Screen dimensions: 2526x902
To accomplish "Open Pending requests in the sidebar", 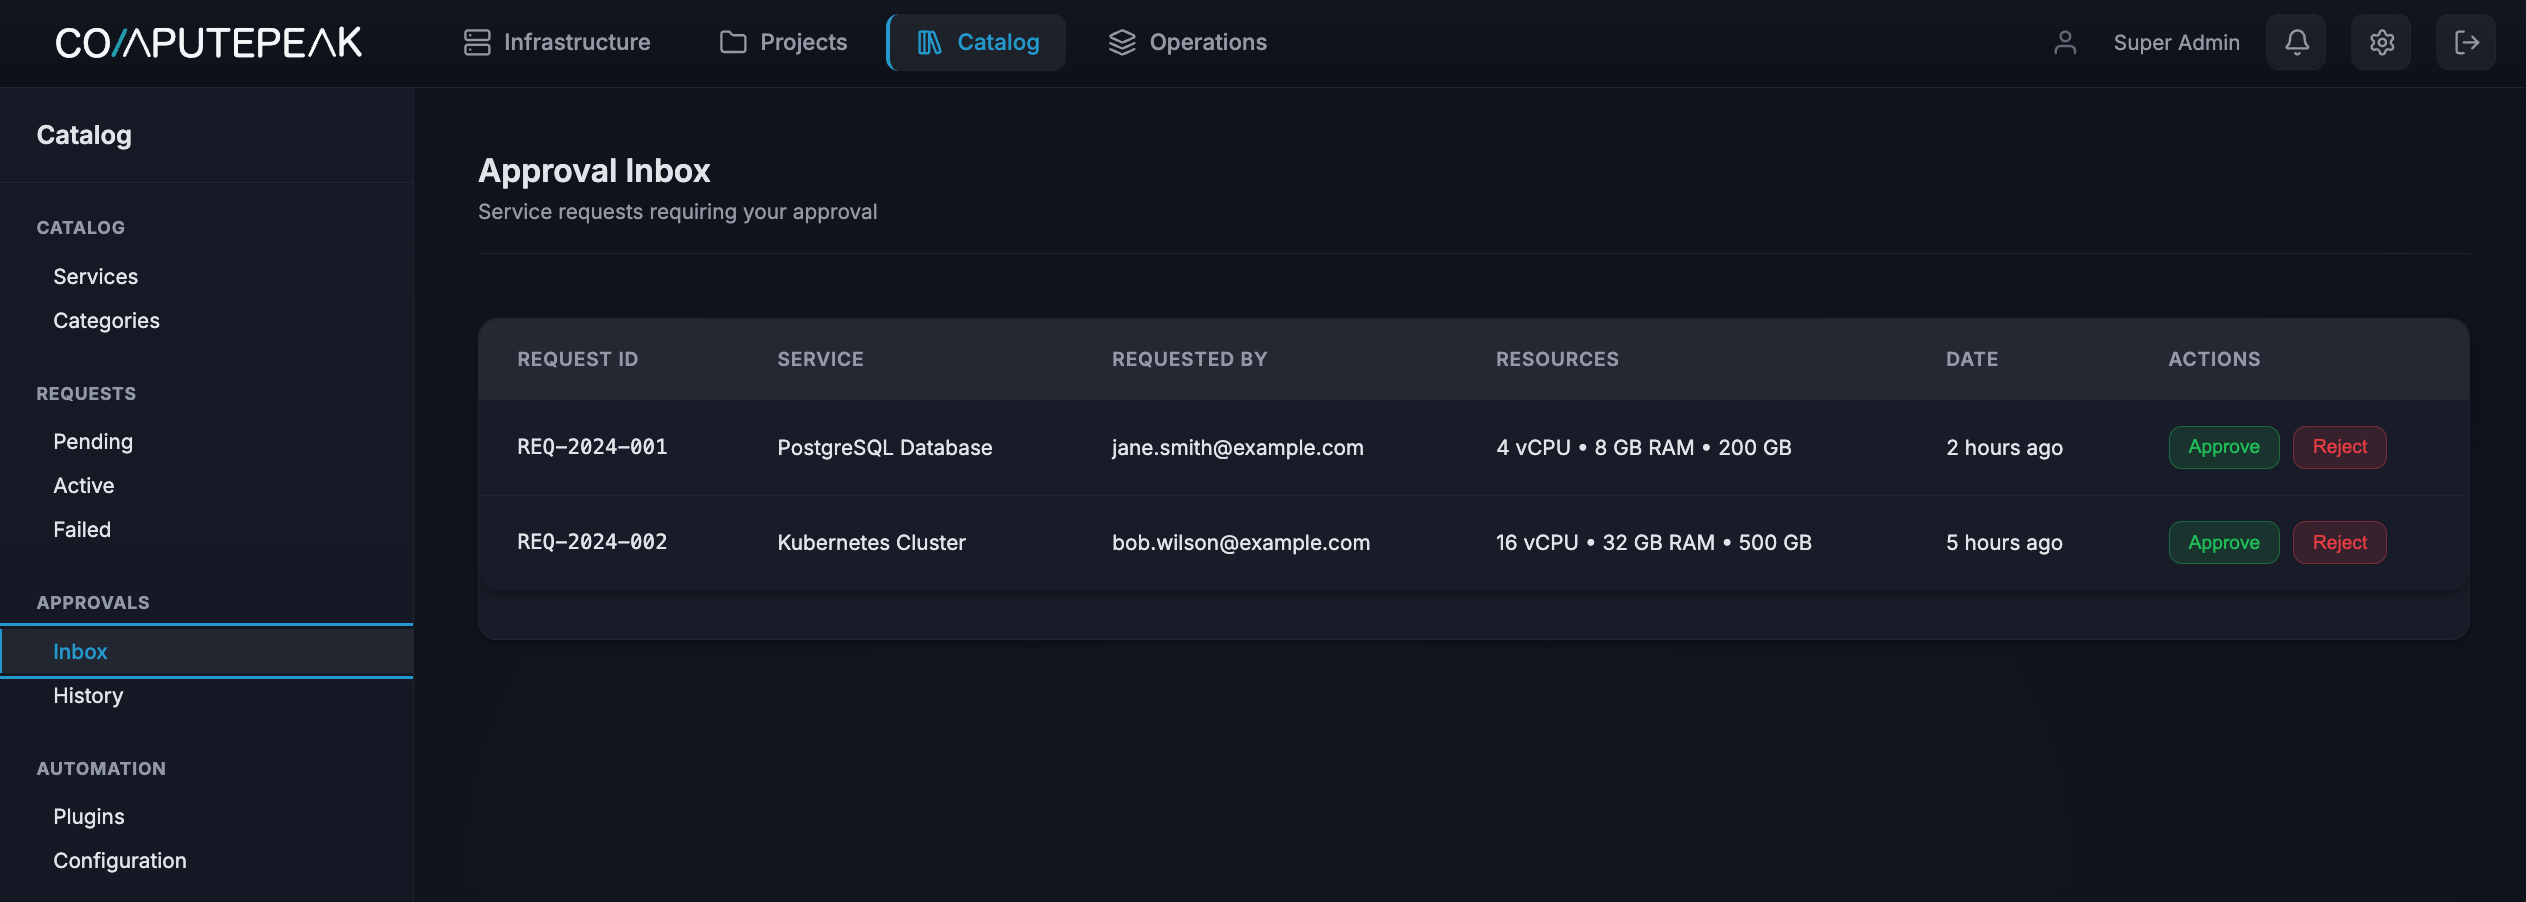I will coord(93,441).
